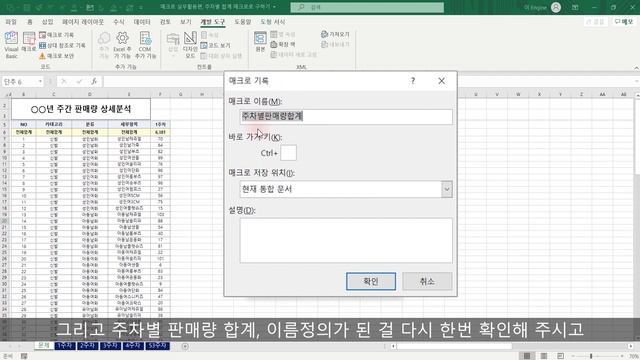Open Excel 추가 기능 gear icon
This screenshot has height=360, width=640.
click(122, 45)
